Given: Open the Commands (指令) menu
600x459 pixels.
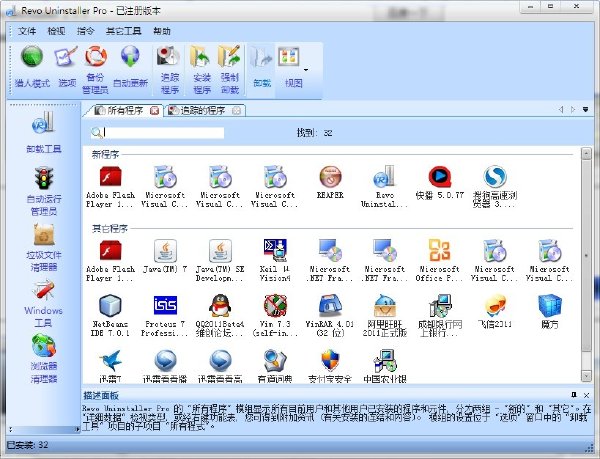Looking at the screenshot, I should [x=85, y=31].
